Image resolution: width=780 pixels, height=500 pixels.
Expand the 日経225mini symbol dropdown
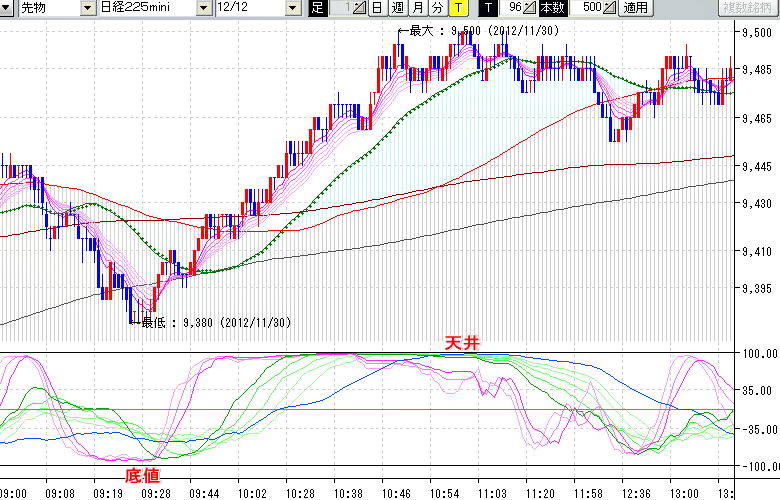click(x=203, y=8)
